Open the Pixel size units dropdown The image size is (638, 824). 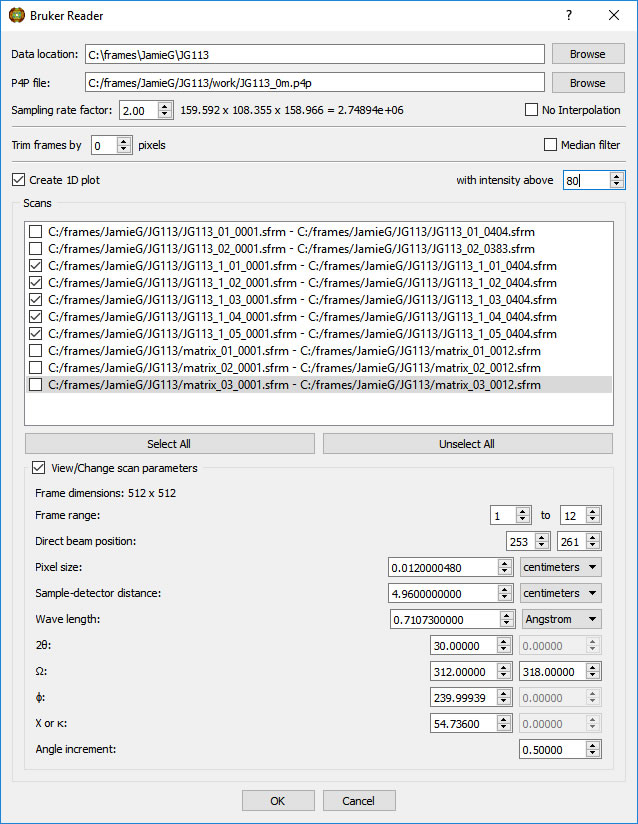(561, 567)
